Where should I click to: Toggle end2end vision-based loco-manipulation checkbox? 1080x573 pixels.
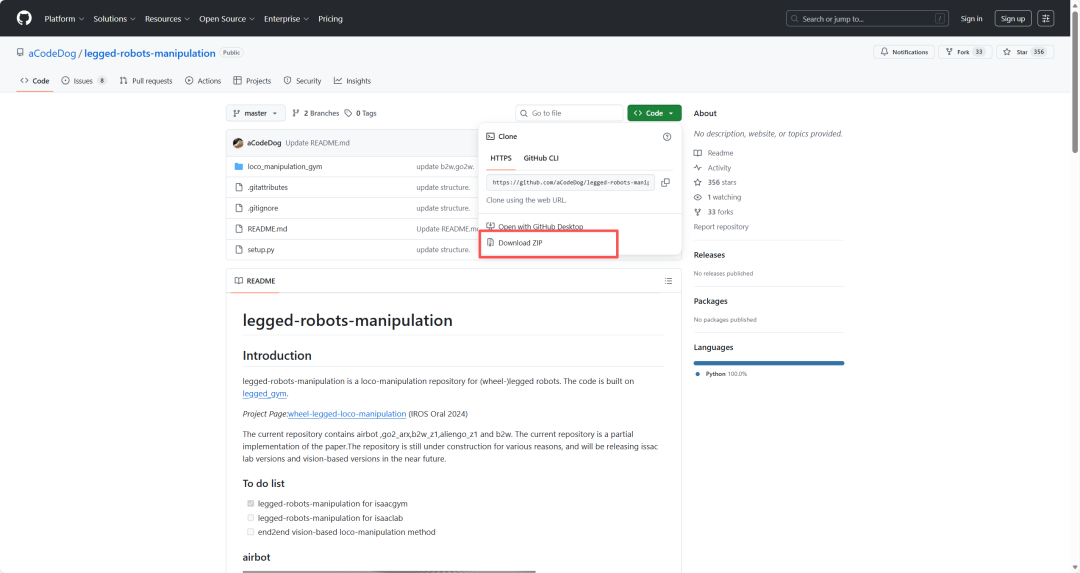[251, 532]
